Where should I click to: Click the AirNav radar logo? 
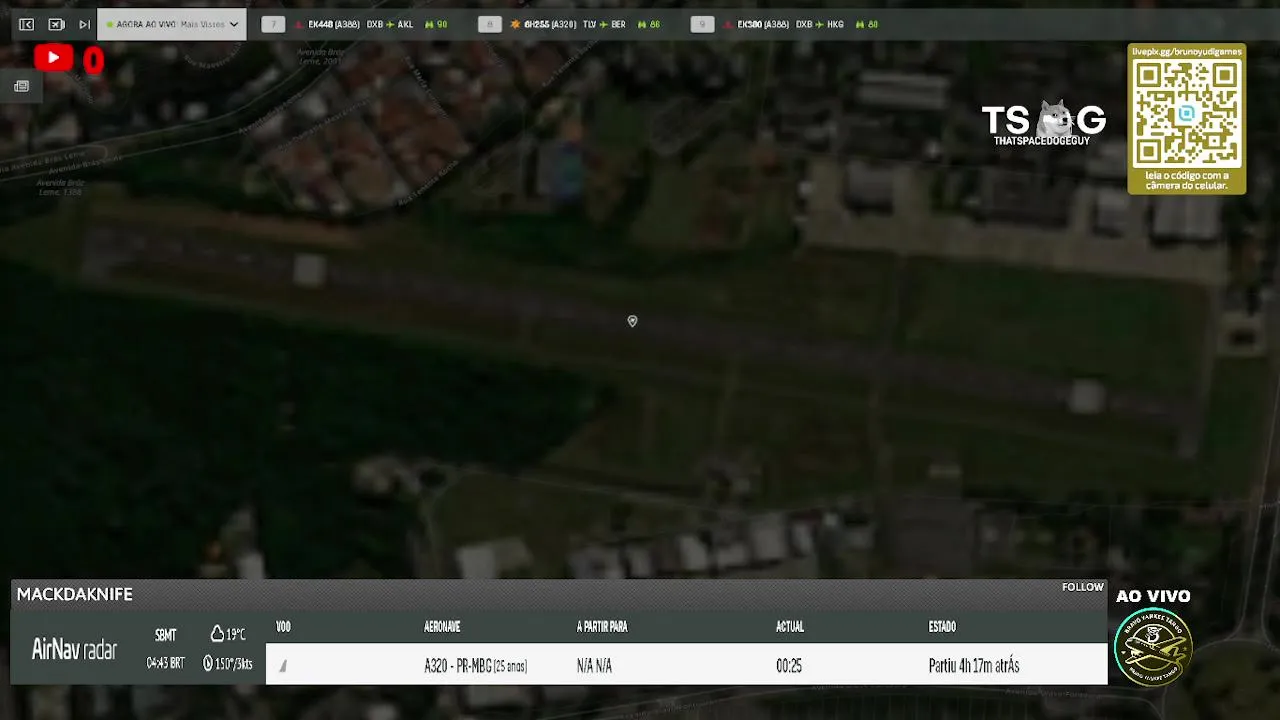74,650
